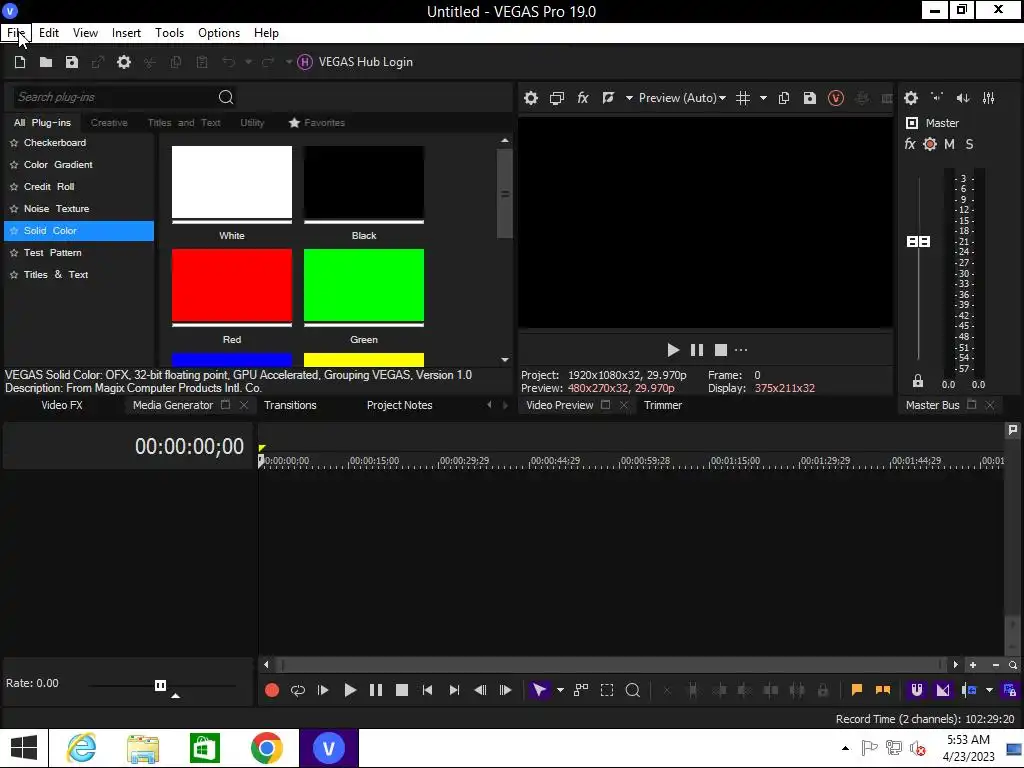Toggle auto ripple icon
The width and height of the screenshot is (1024, 768).
click(969, 690)
